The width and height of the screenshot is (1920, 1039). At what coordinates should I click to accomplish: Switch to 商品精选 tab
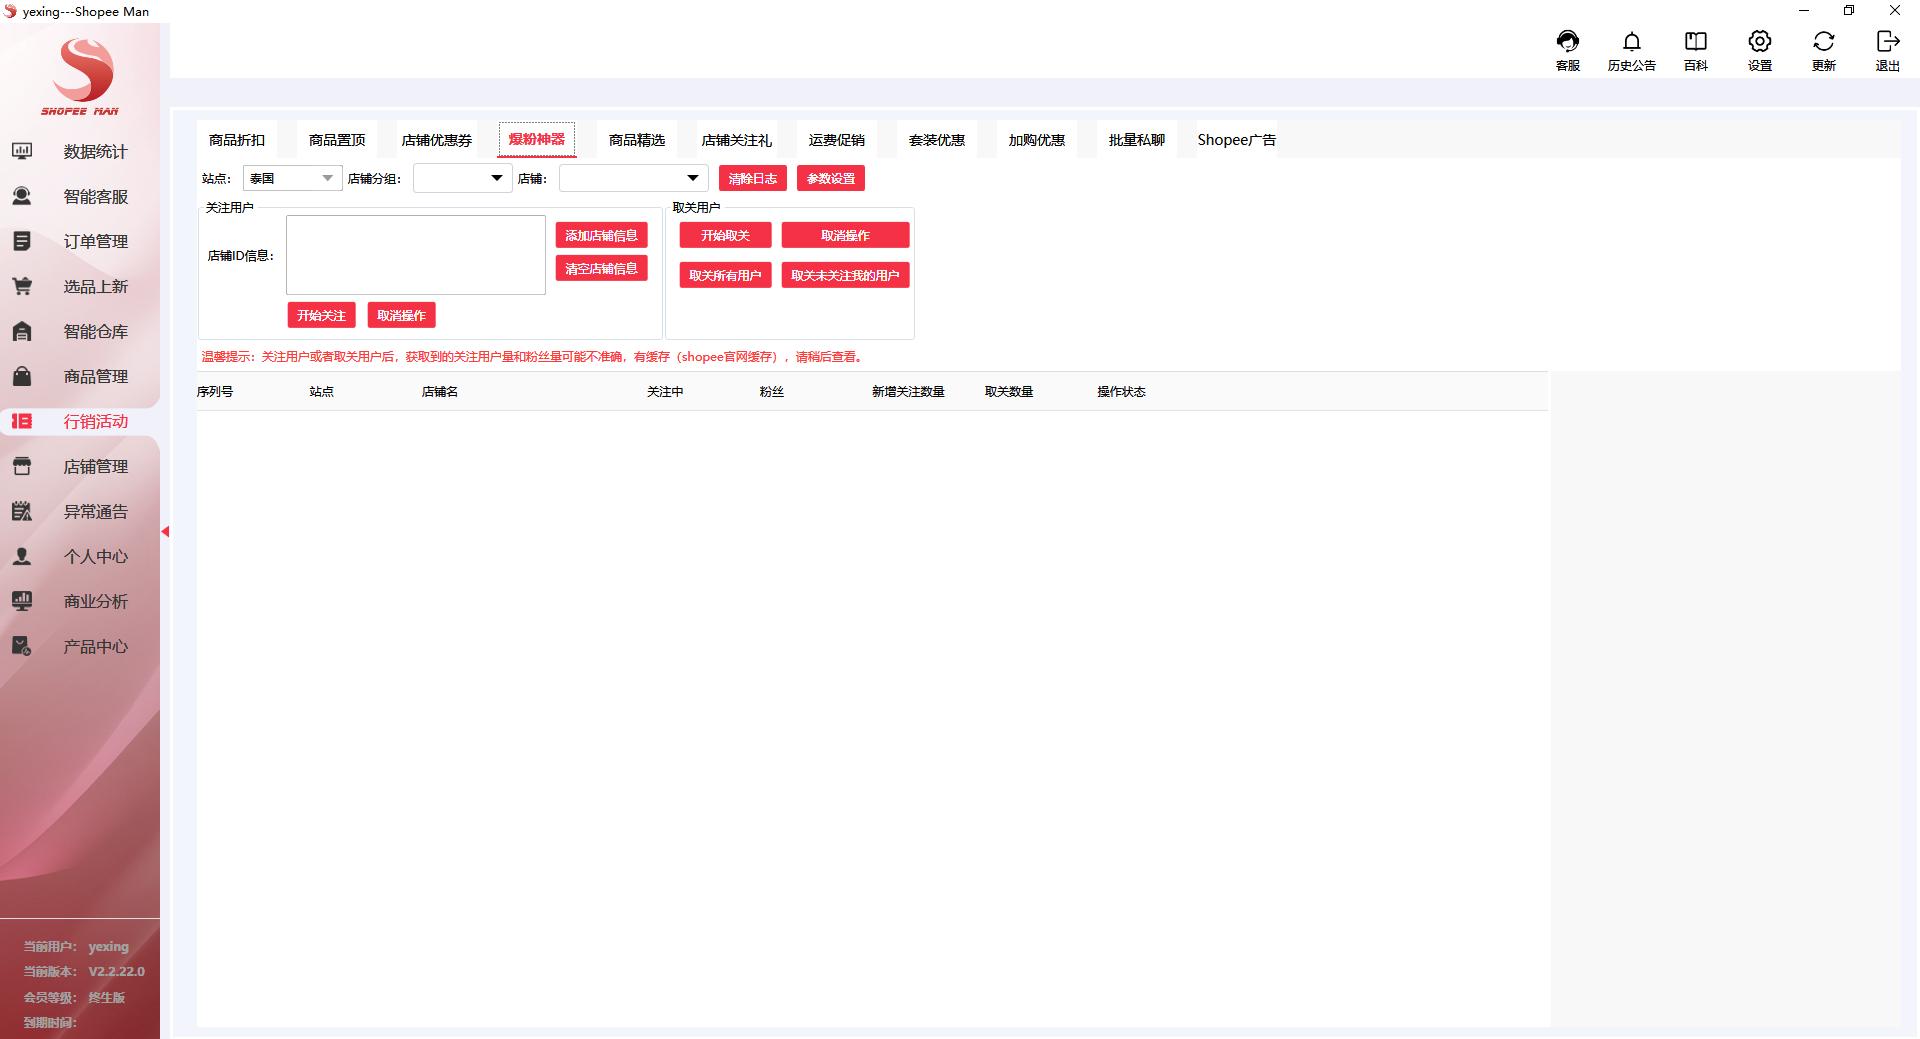coord(637,140)
